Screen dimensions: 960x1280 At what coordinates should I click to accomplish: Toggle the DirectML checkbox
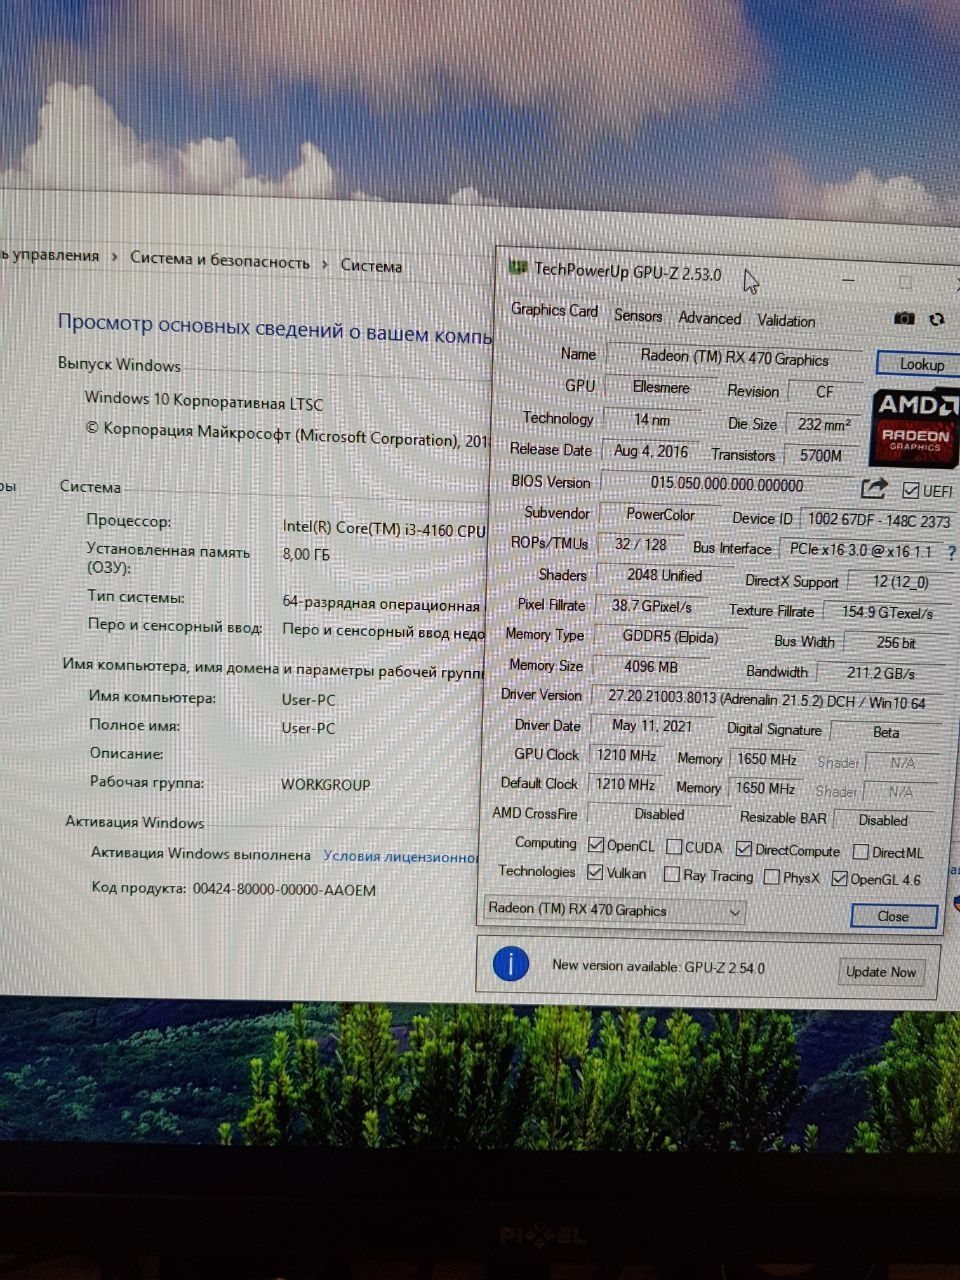pyautogui.click(x=860, y=852)
